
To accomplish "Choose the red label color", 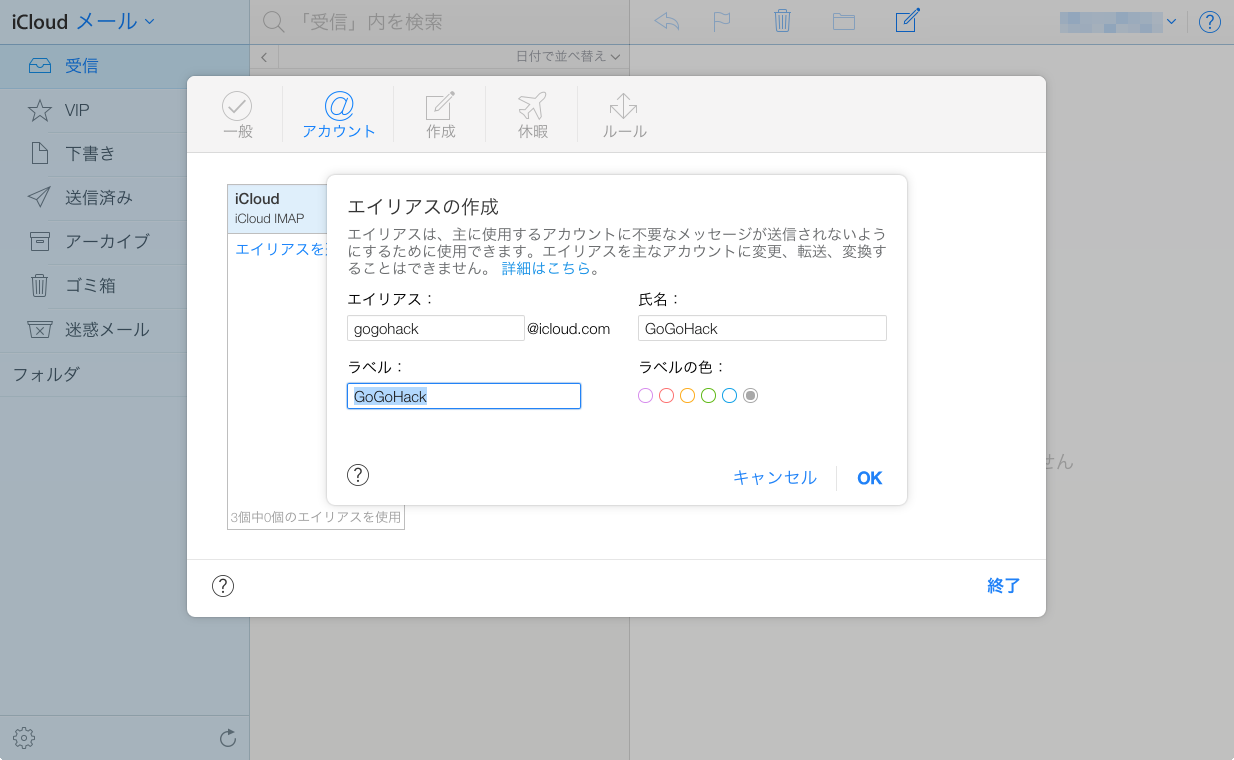I will coord(667,396).
